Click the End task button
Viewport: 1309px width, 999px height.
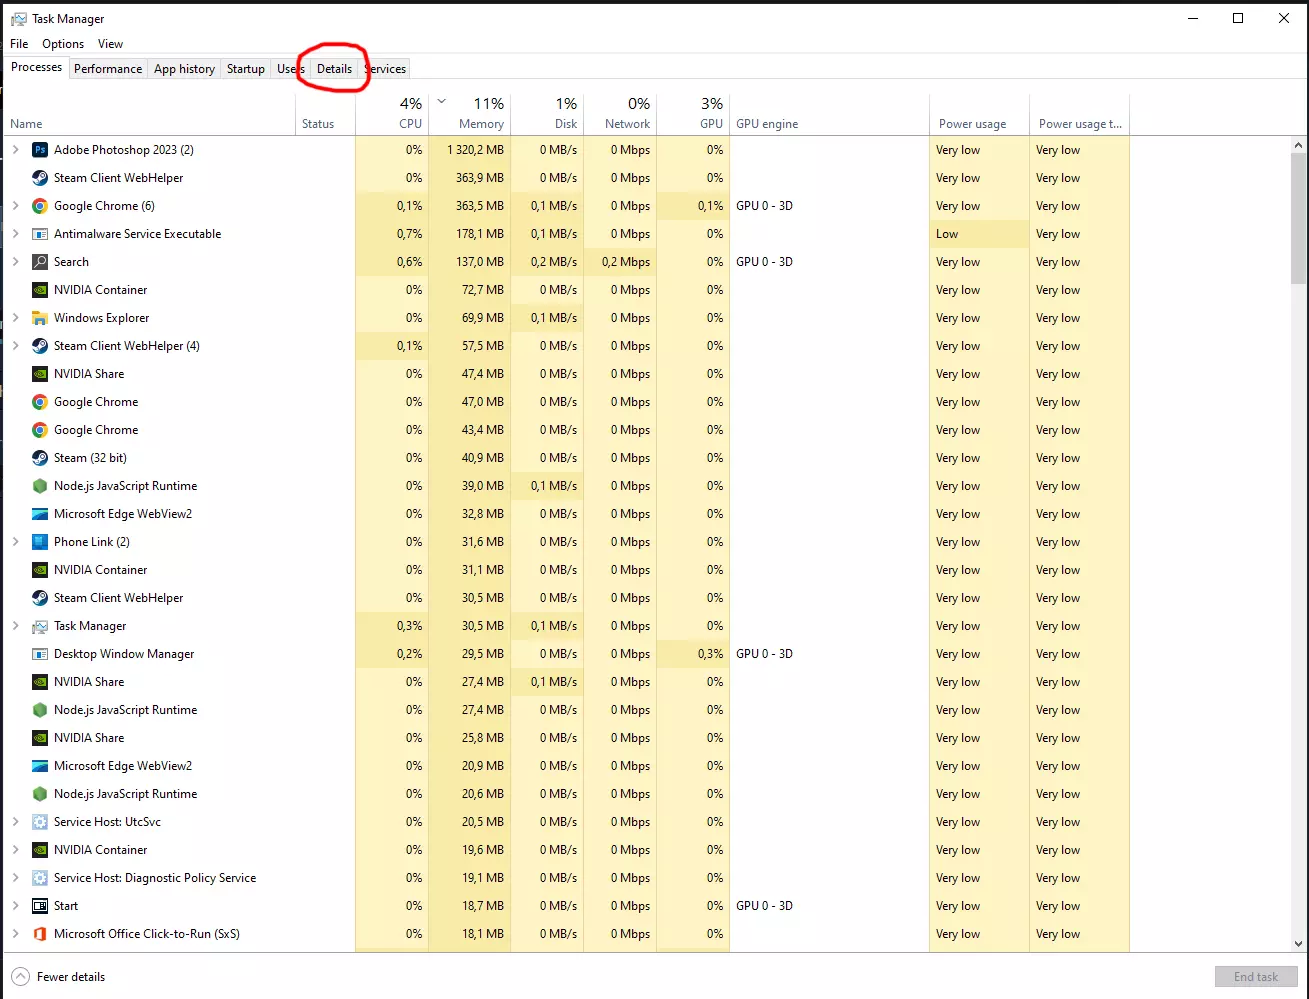pos(1256,977)
